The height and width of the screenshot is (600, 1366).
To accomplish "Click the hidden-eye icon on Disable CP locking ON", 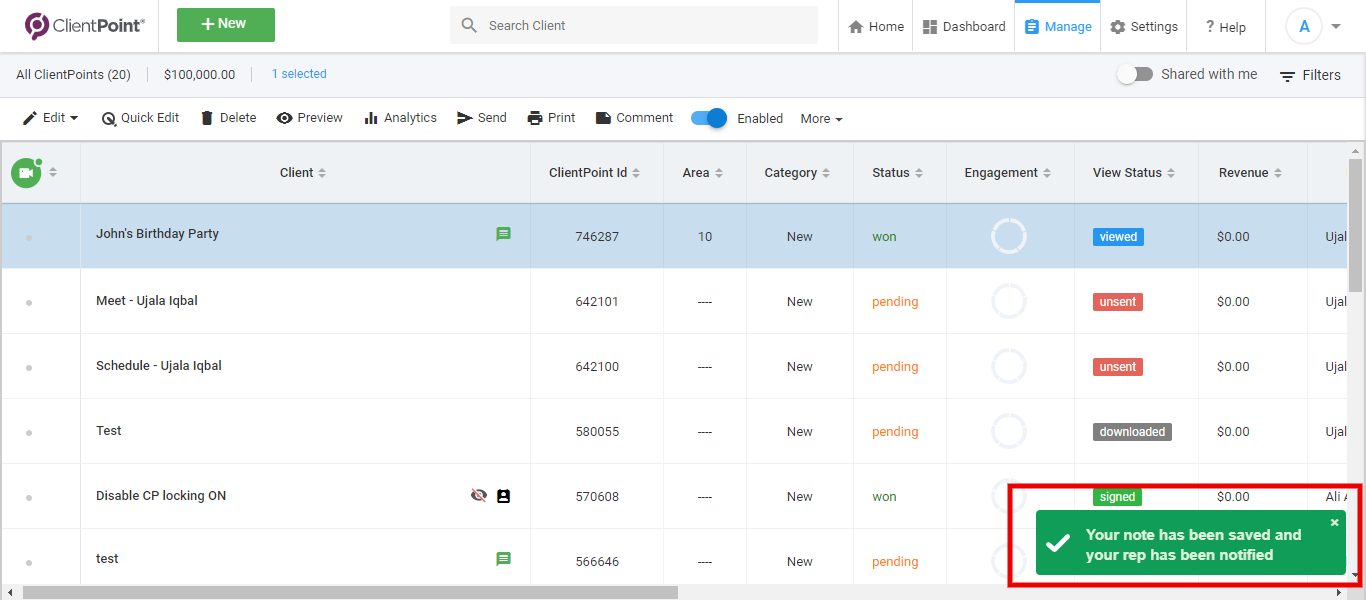I will pos(479,495).
